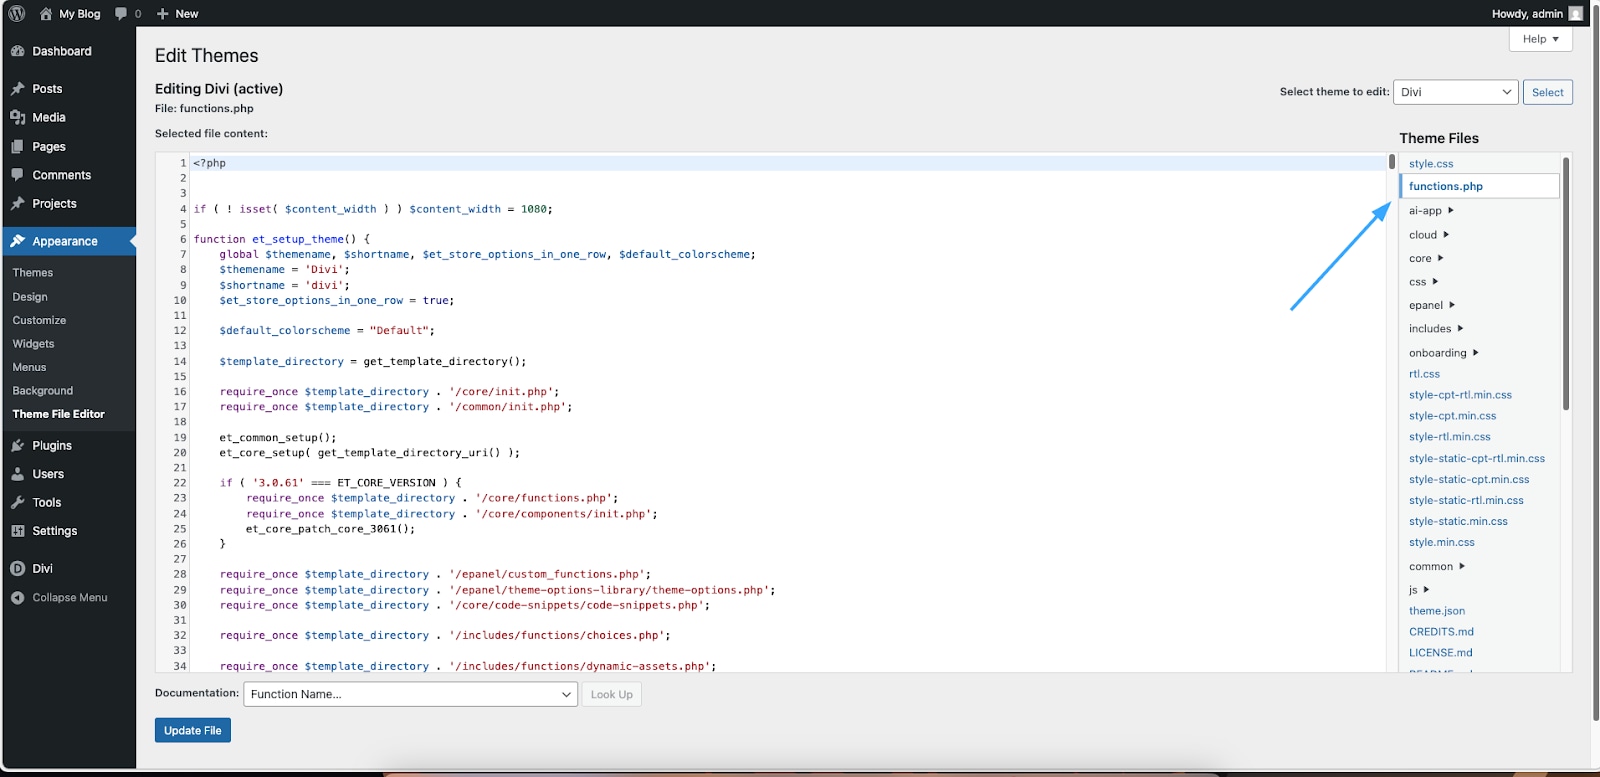Expand the js folder
Viewport: 1600px width, 777px height.
1419,590
